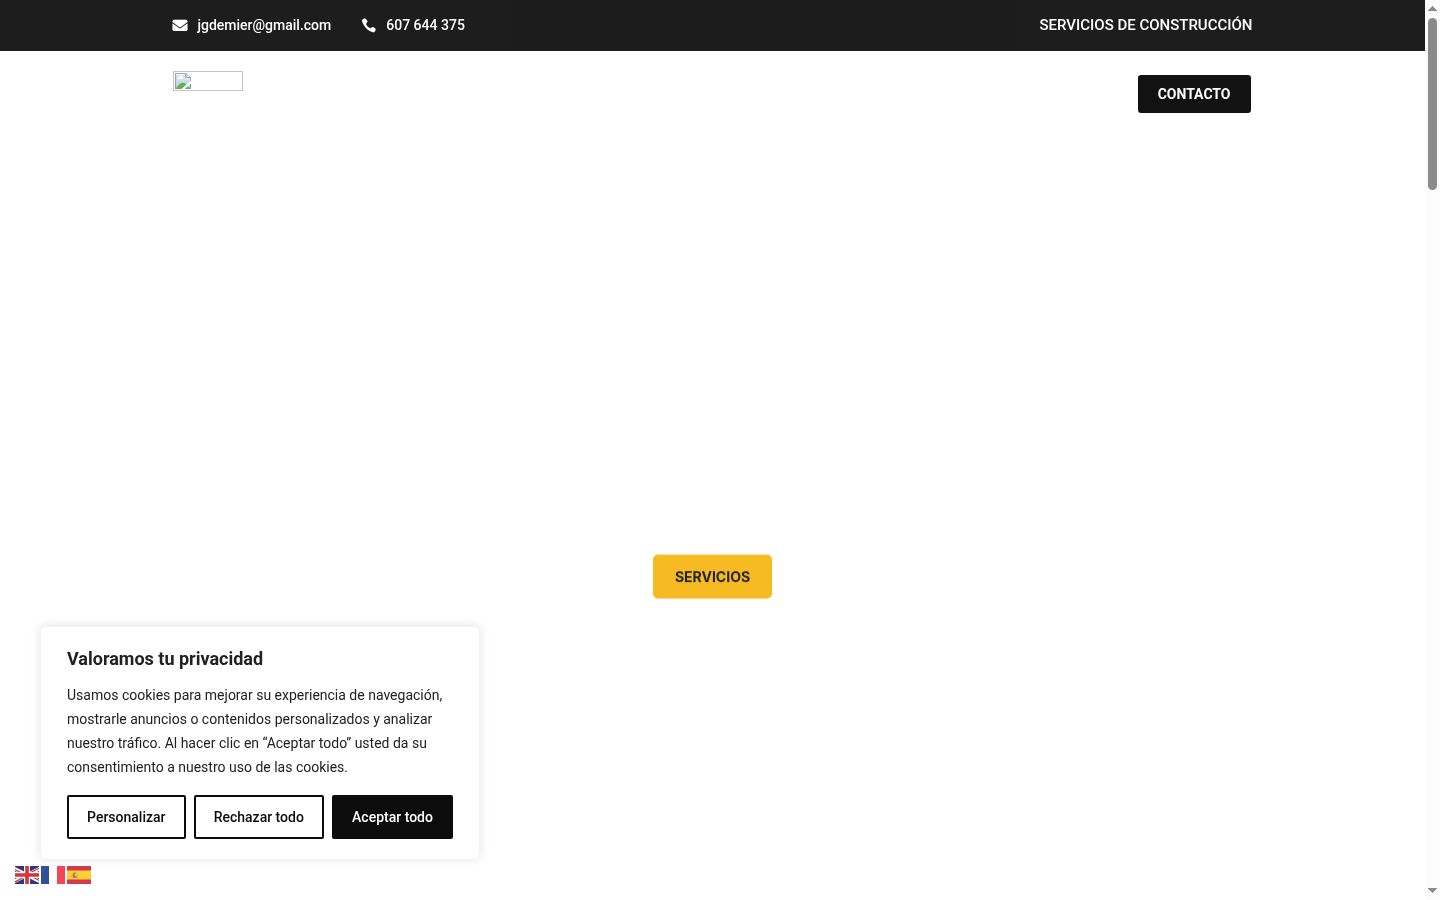Click the CONTACTO button
This screenshot has height=900, width=1440.
coord(1194,94)
